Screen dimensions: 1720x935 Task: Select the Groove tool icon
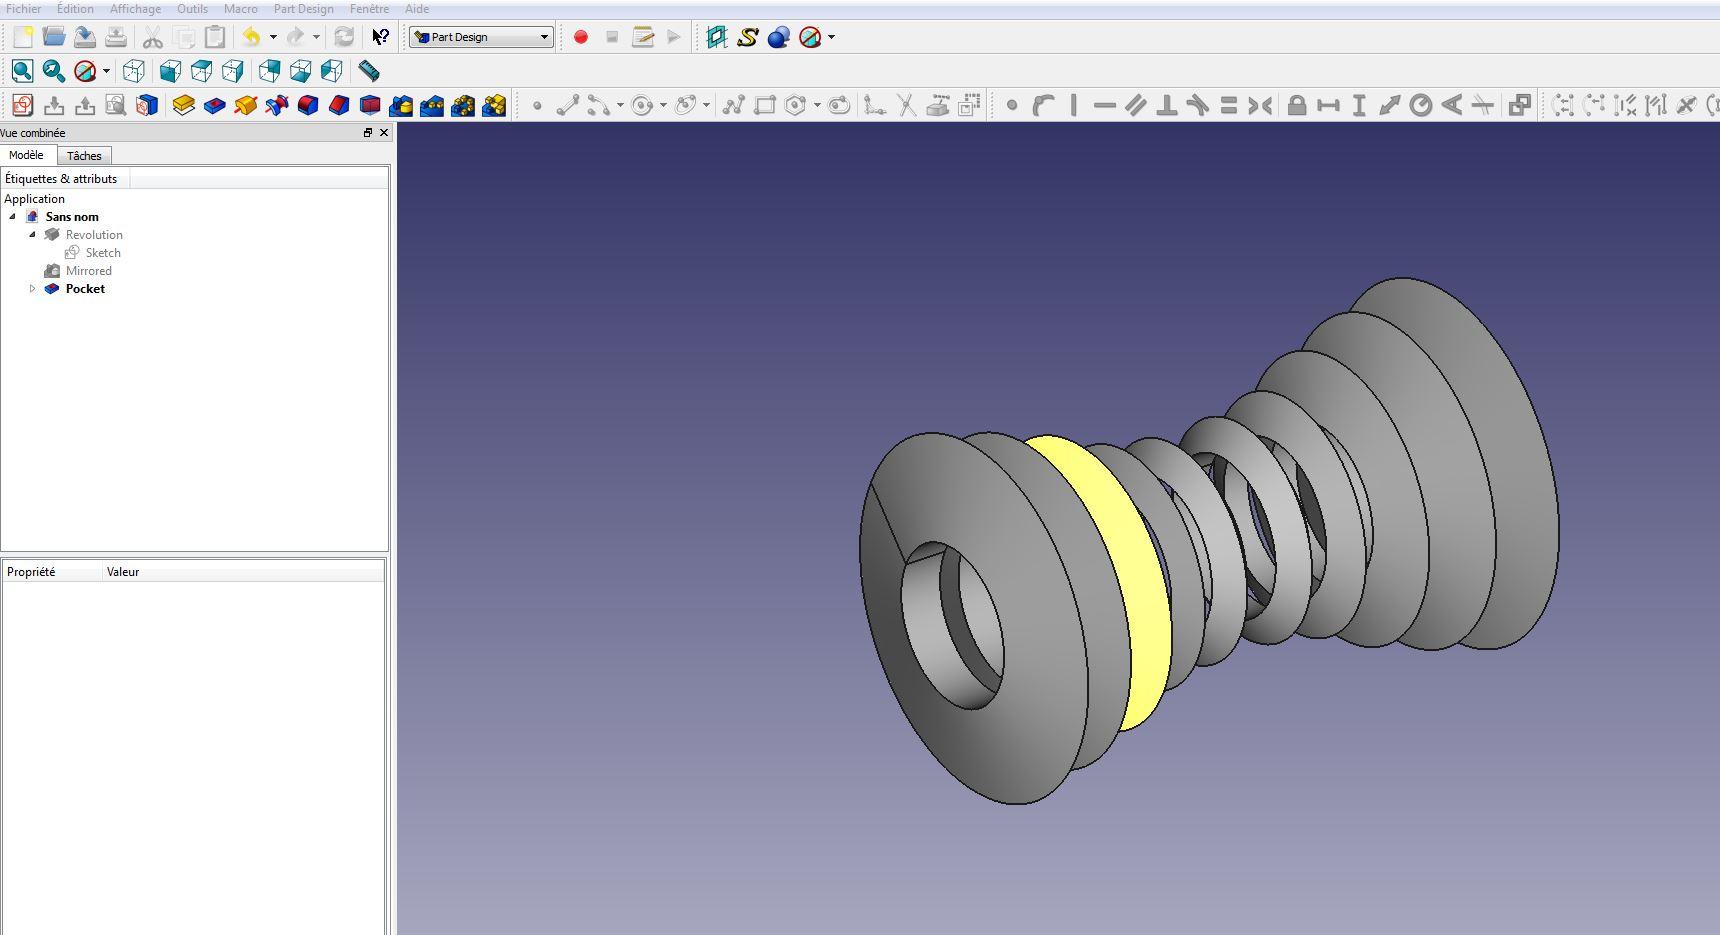[x=276, y=105]
